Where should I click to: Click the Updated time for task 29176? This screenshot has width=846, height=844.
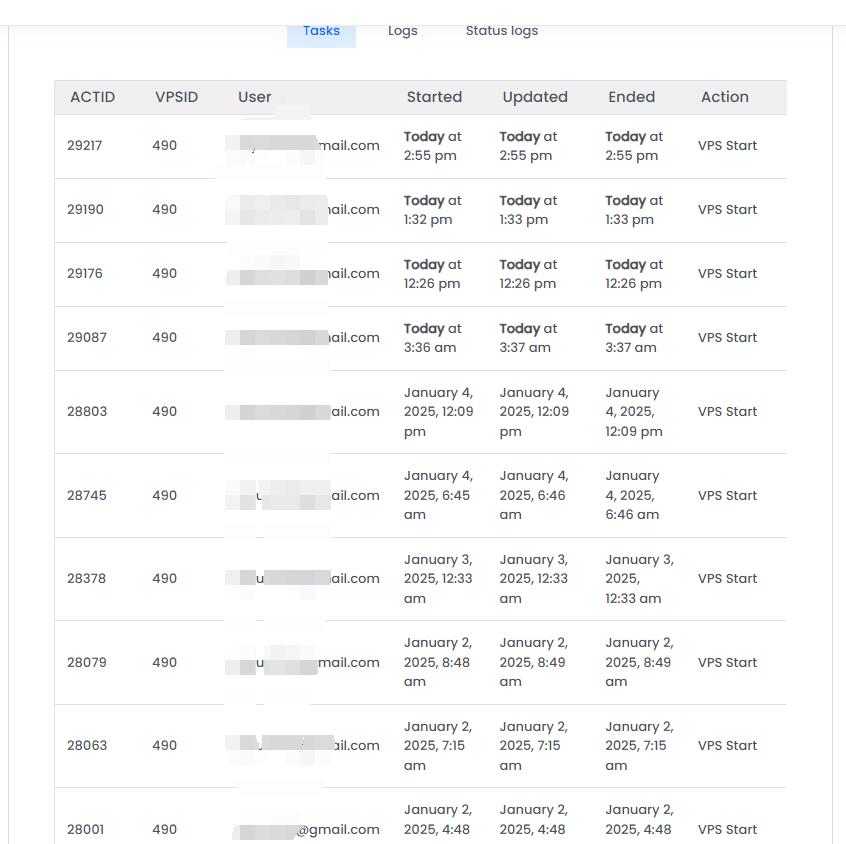tap(528, 274)
